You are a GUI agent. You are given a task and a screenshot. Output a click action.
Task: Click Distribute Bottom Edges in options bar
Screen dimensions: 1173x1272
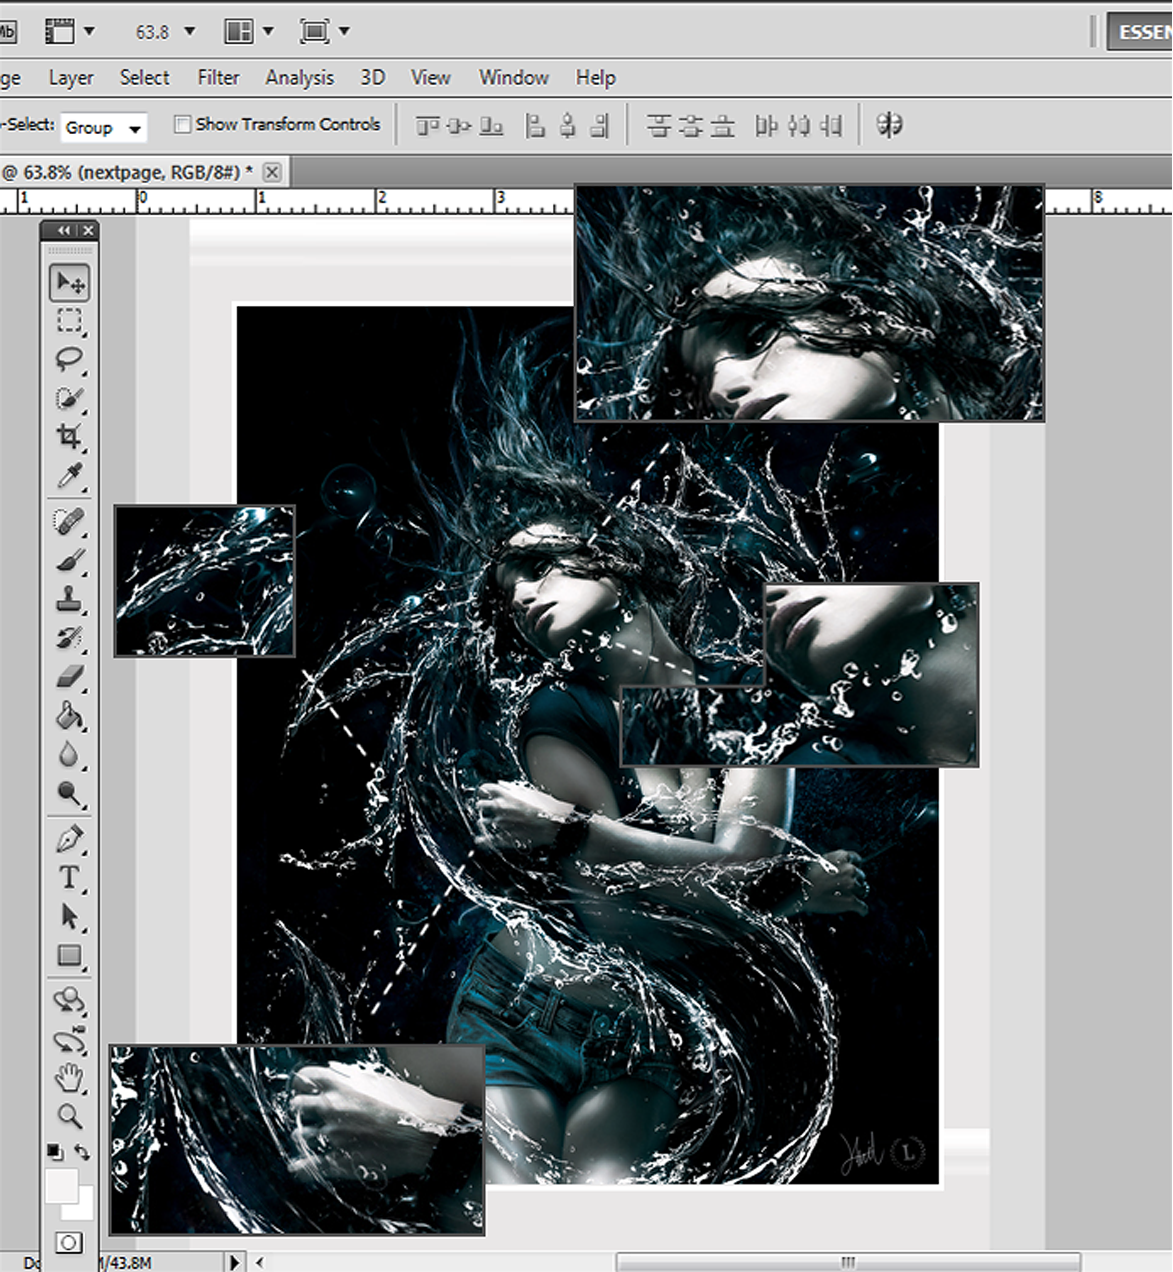point(722,125)
